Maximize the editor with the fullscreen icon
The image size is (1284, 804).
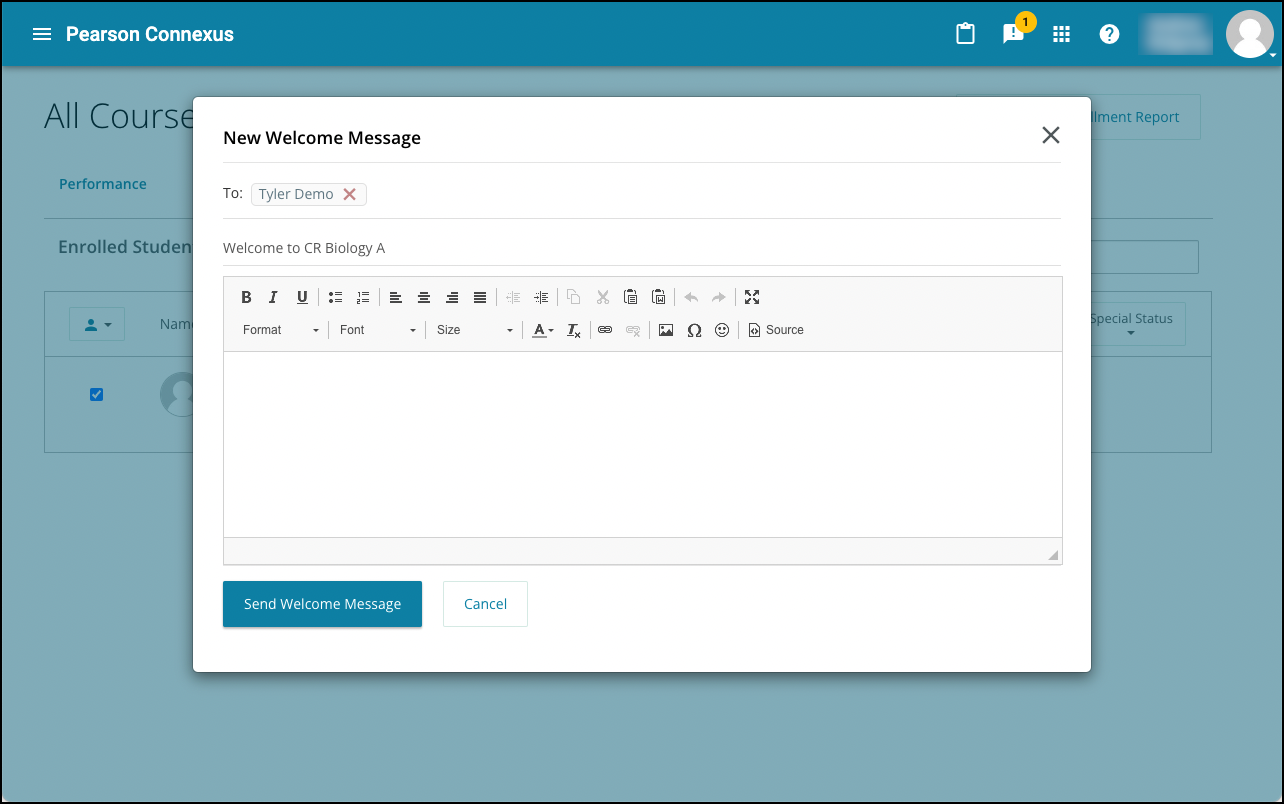[752, 297]
